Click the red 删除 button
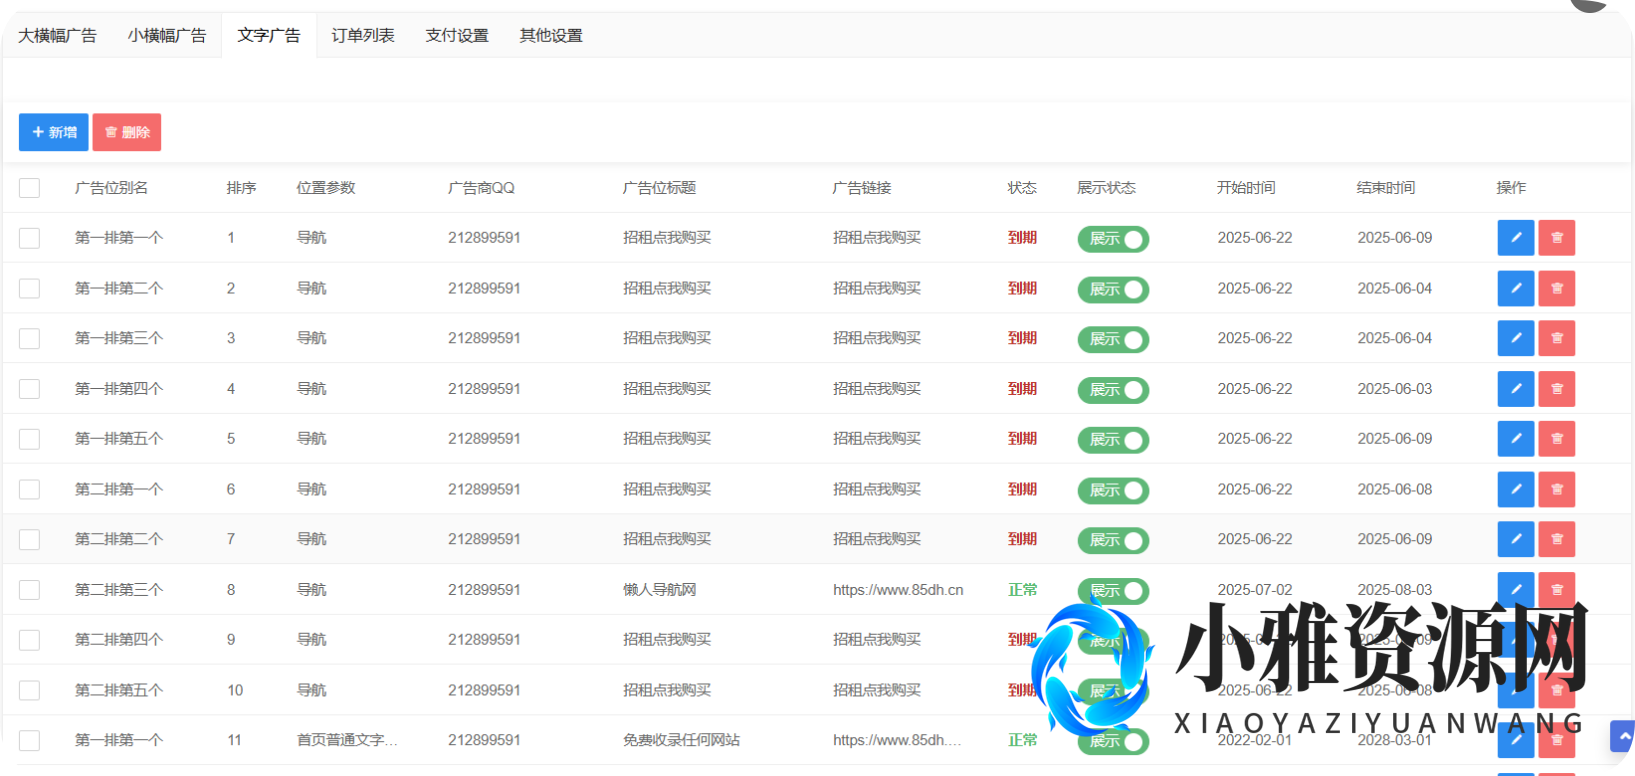 point(127,132)
